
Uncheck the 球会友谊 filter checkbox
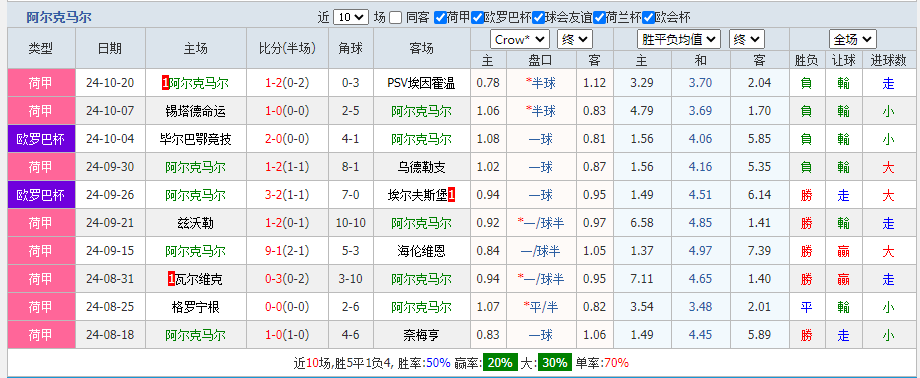pyautogui.click(x=538, y=18)
